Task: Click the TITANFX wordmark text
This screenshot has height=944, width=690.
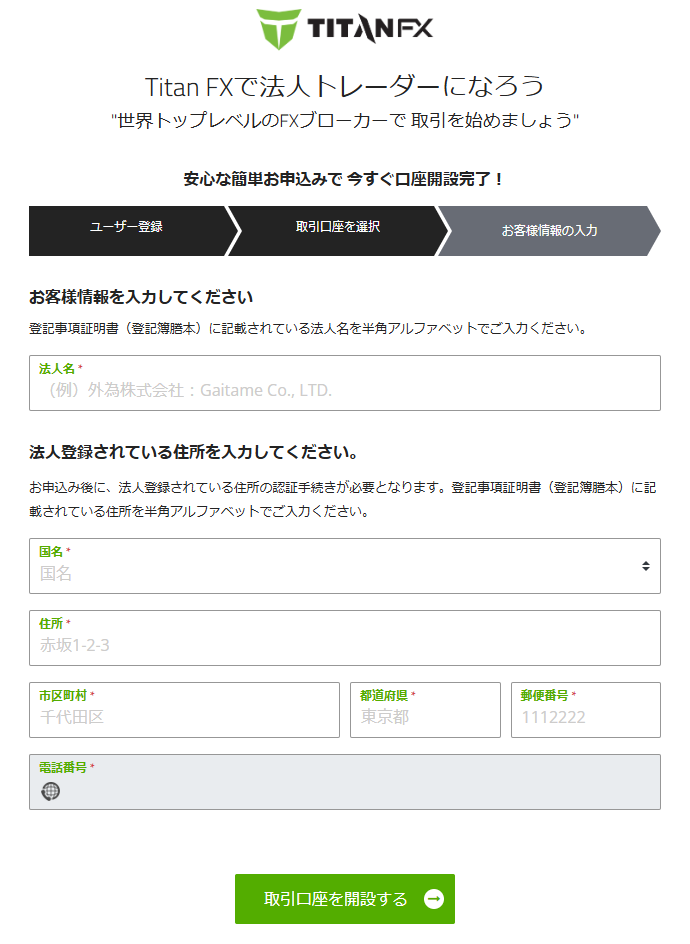Action: (x=370, y=28)
